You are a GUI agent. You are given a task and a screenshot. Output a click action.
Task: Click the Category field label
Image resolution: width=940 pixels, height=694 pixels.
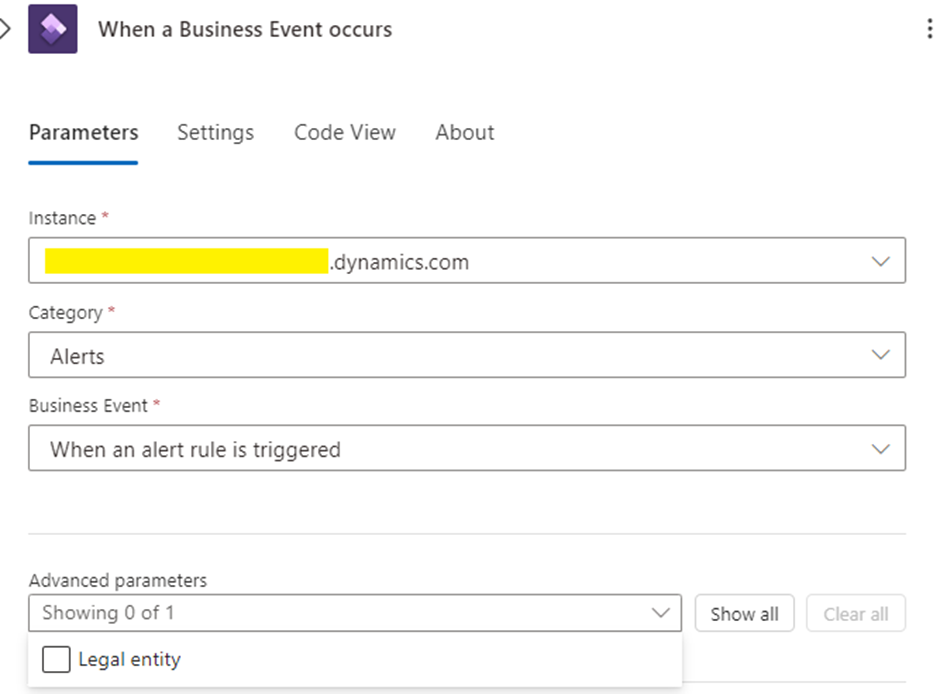[x=66, y=313]
